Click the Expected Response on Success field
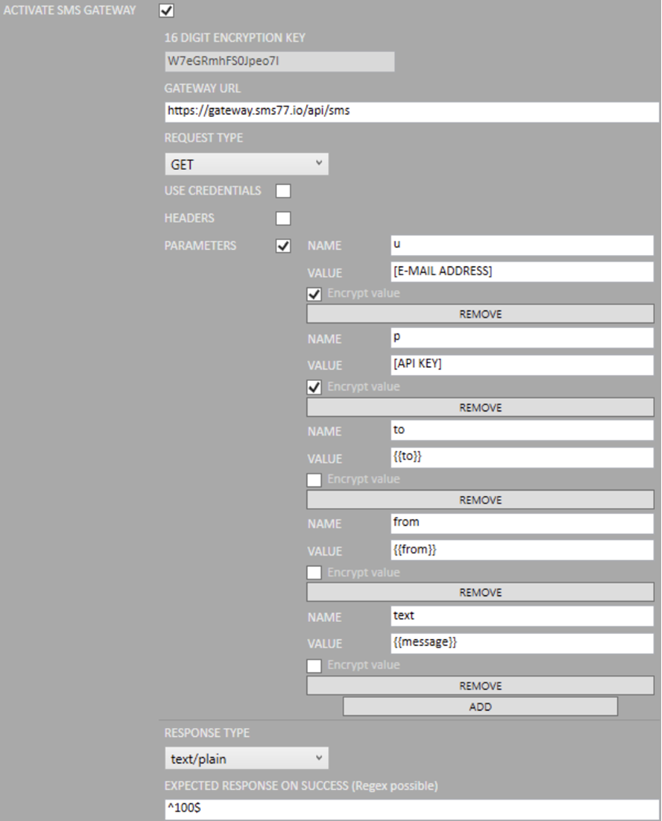Image resolution: width=662 pixels, height=821 pixels. click(411, 808)
